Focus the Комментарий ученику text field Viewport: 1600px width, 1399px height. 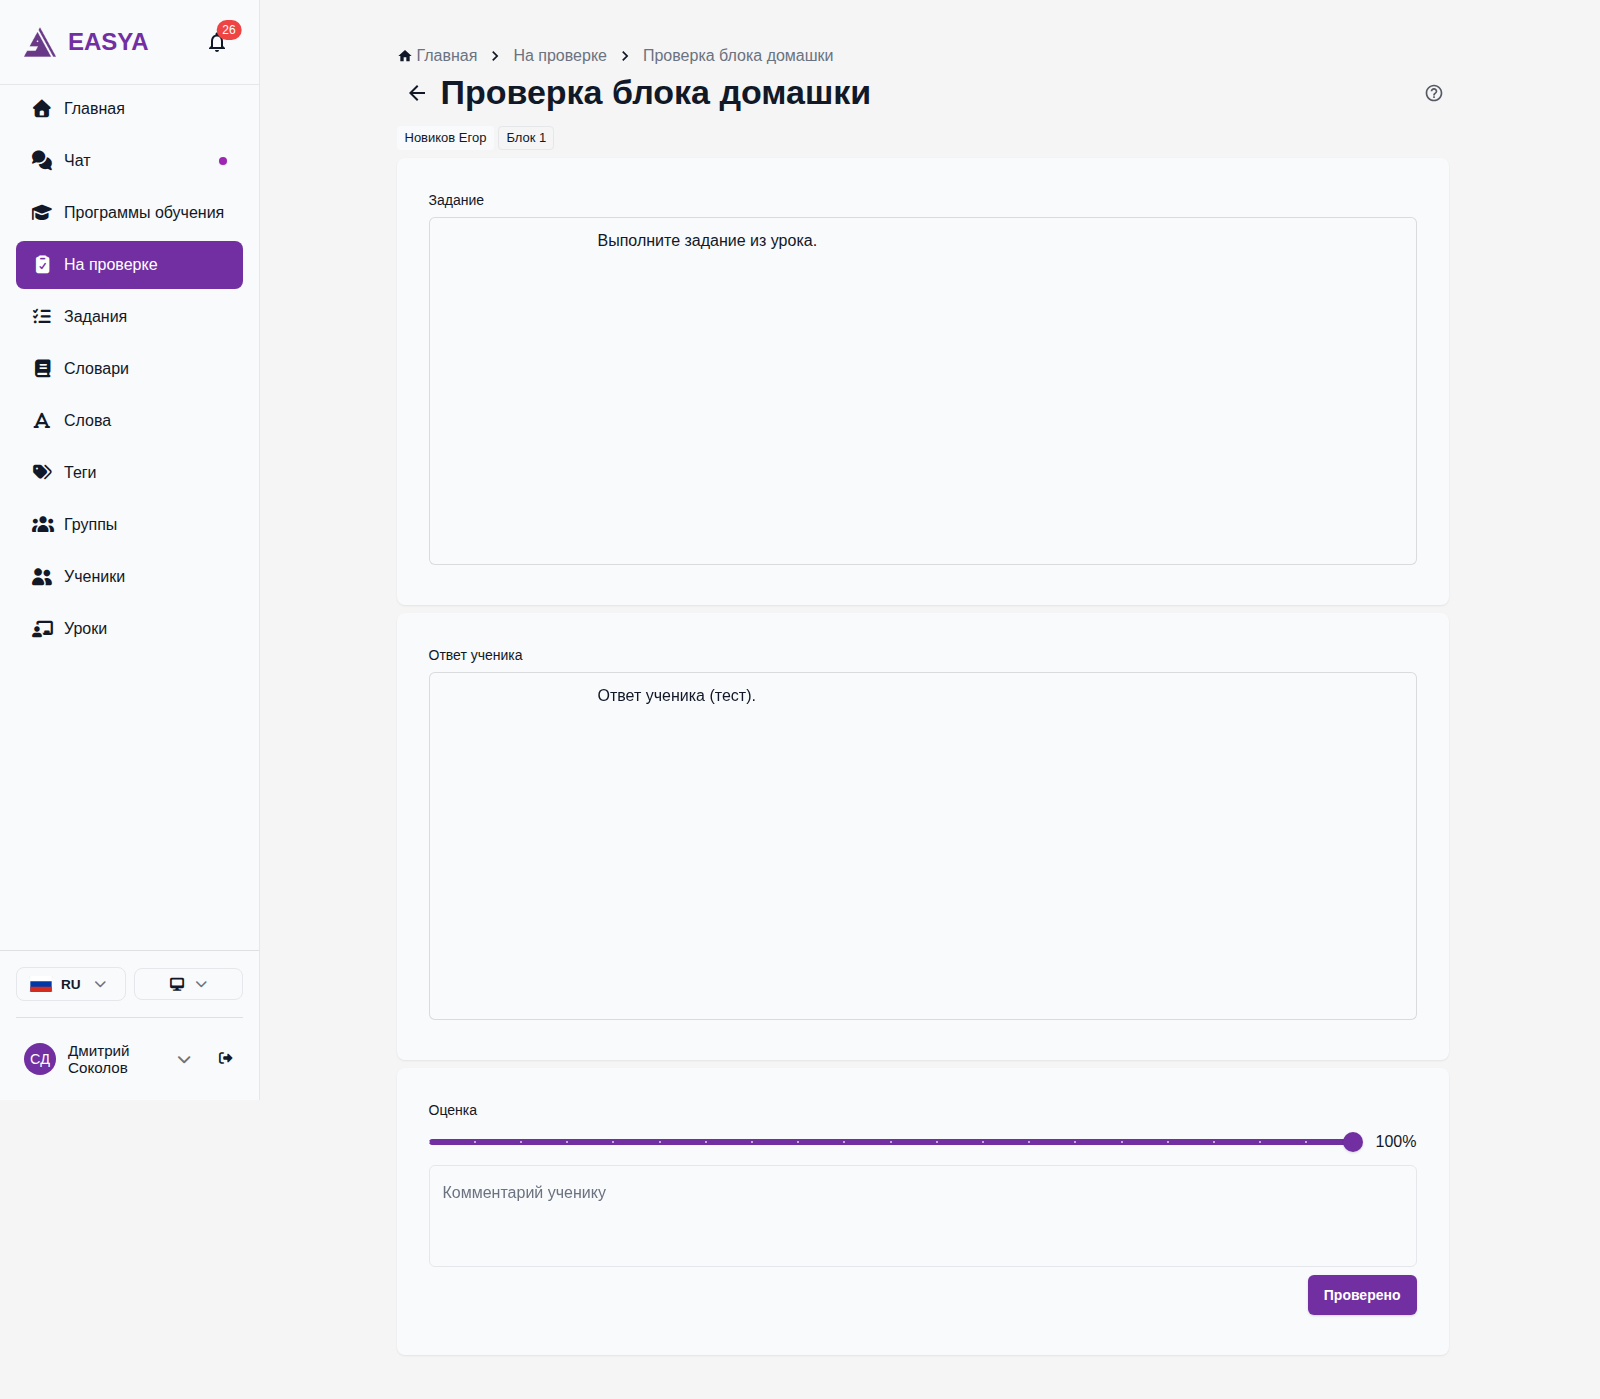[922, 1216]
